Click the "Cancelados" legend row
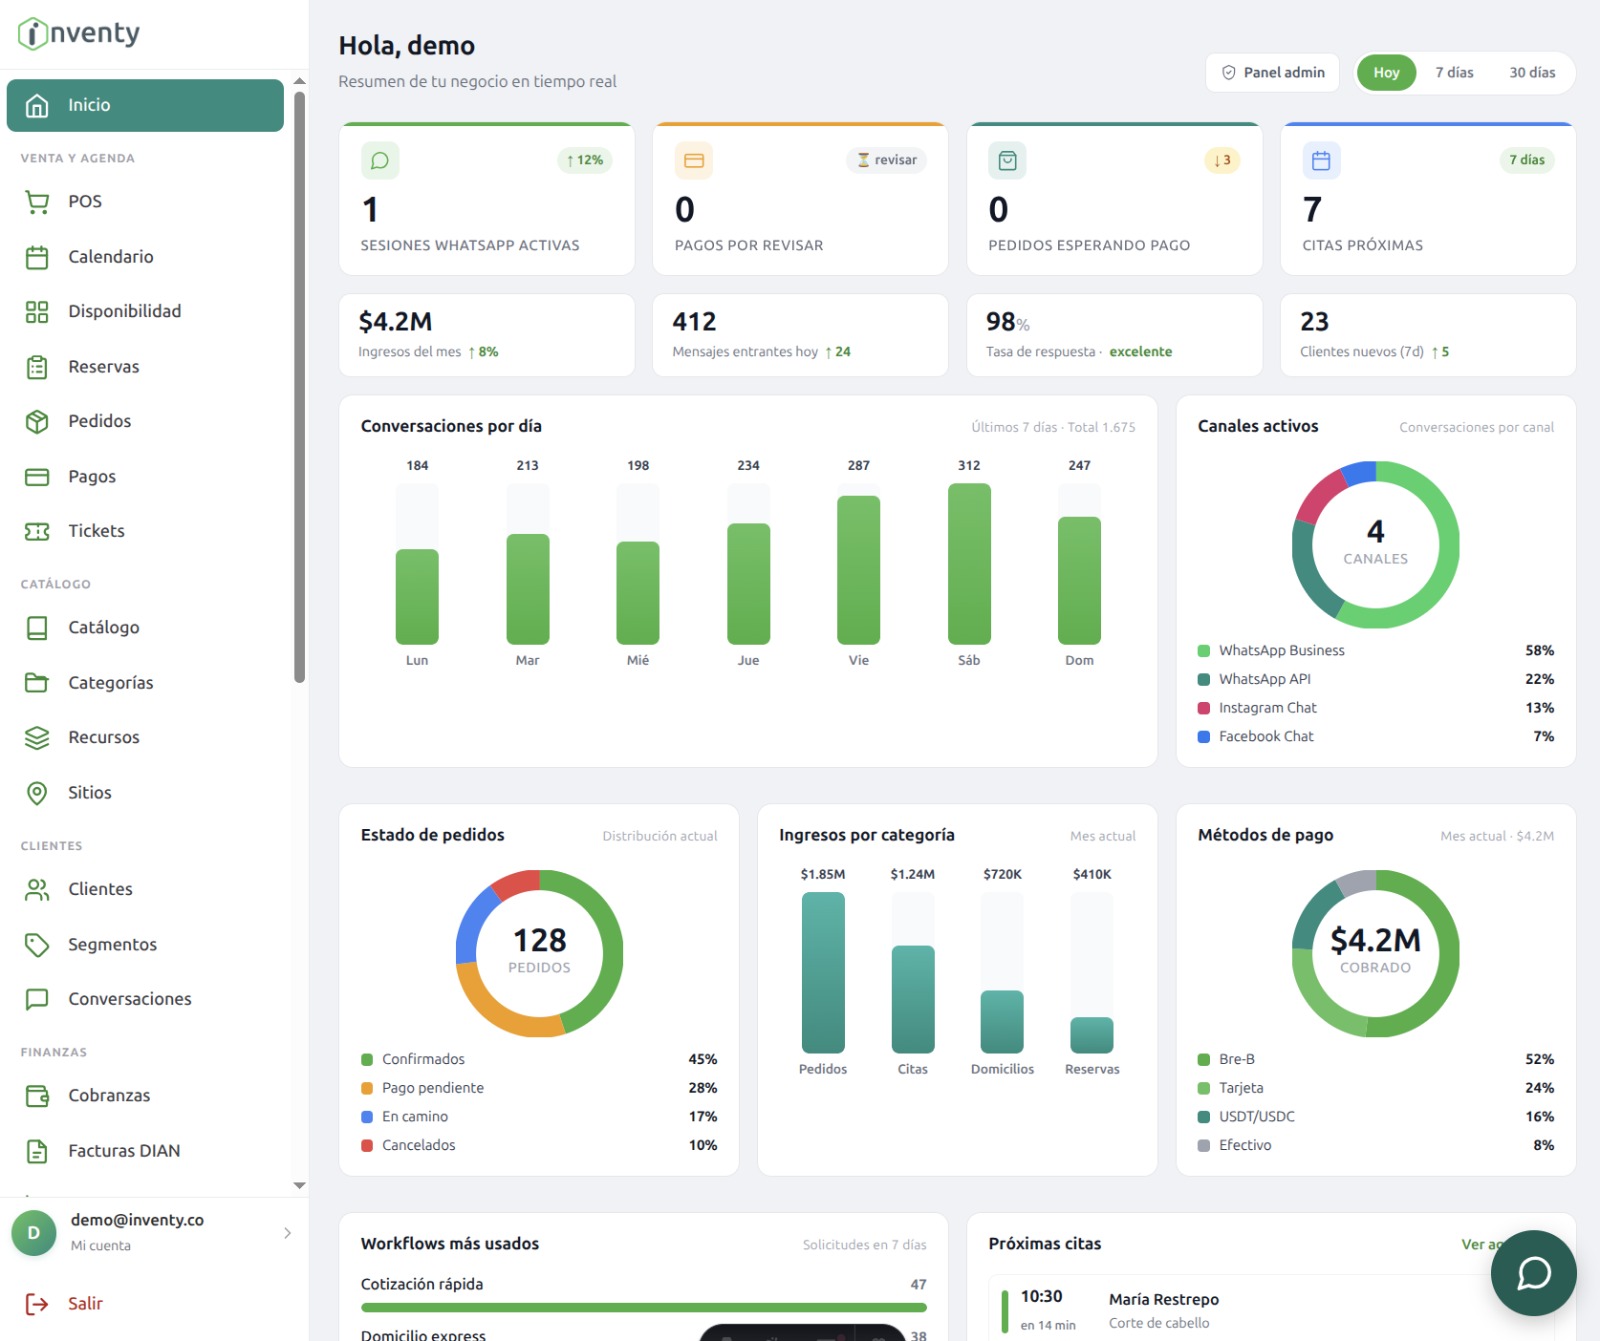 click(539, 1146)
